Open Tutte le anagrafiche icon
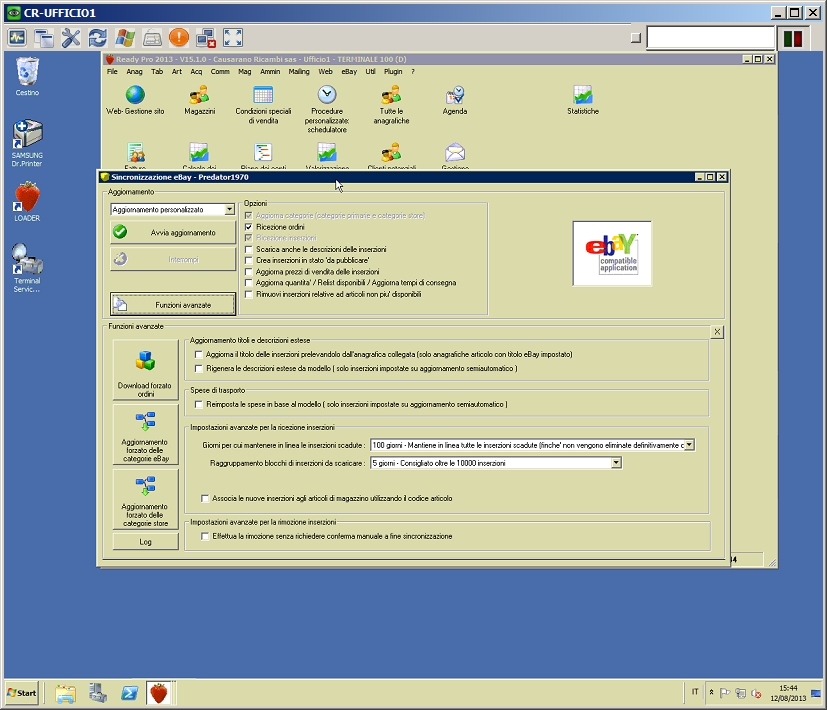This screenshot has width=827, height=710. click(x=391, y=95)
